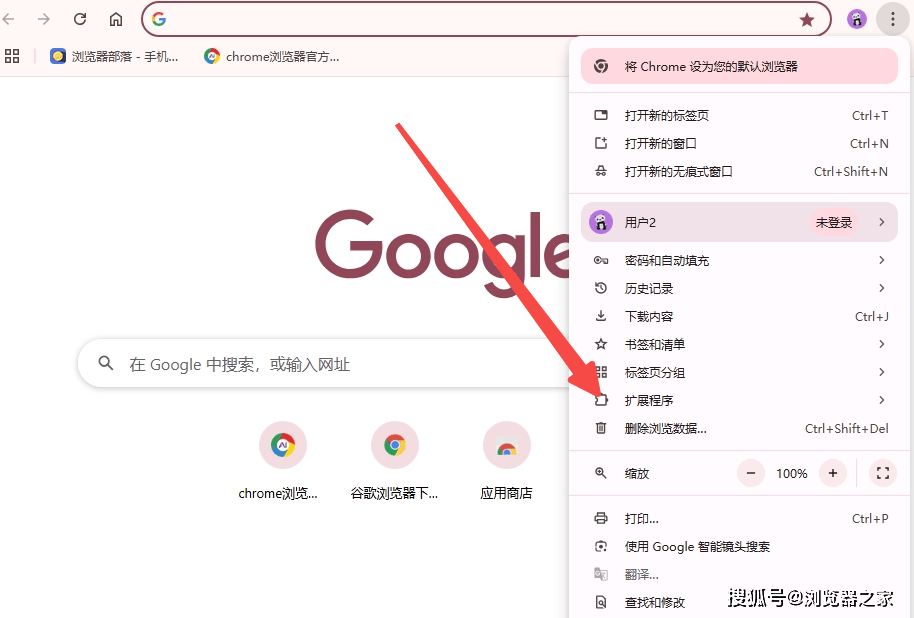Click the magnifier icon in the search box

(x=106, y=363)
